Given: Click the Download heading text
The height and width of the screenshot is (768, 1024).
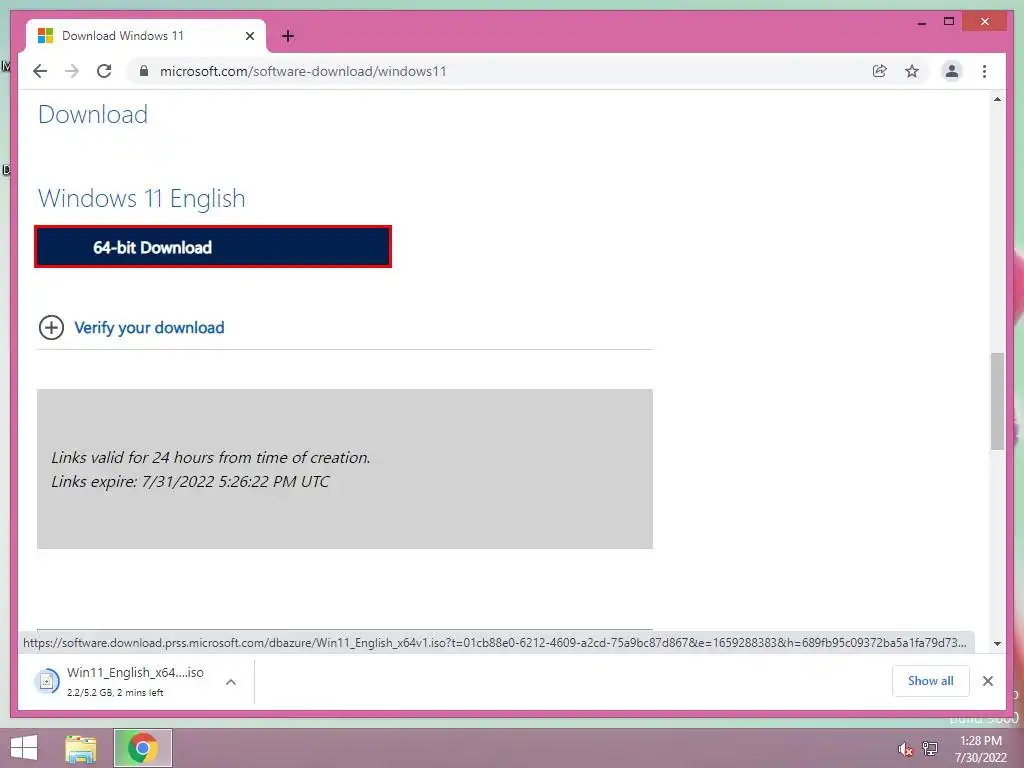Looking at the screenshot, I should click(x=93, y=114).
